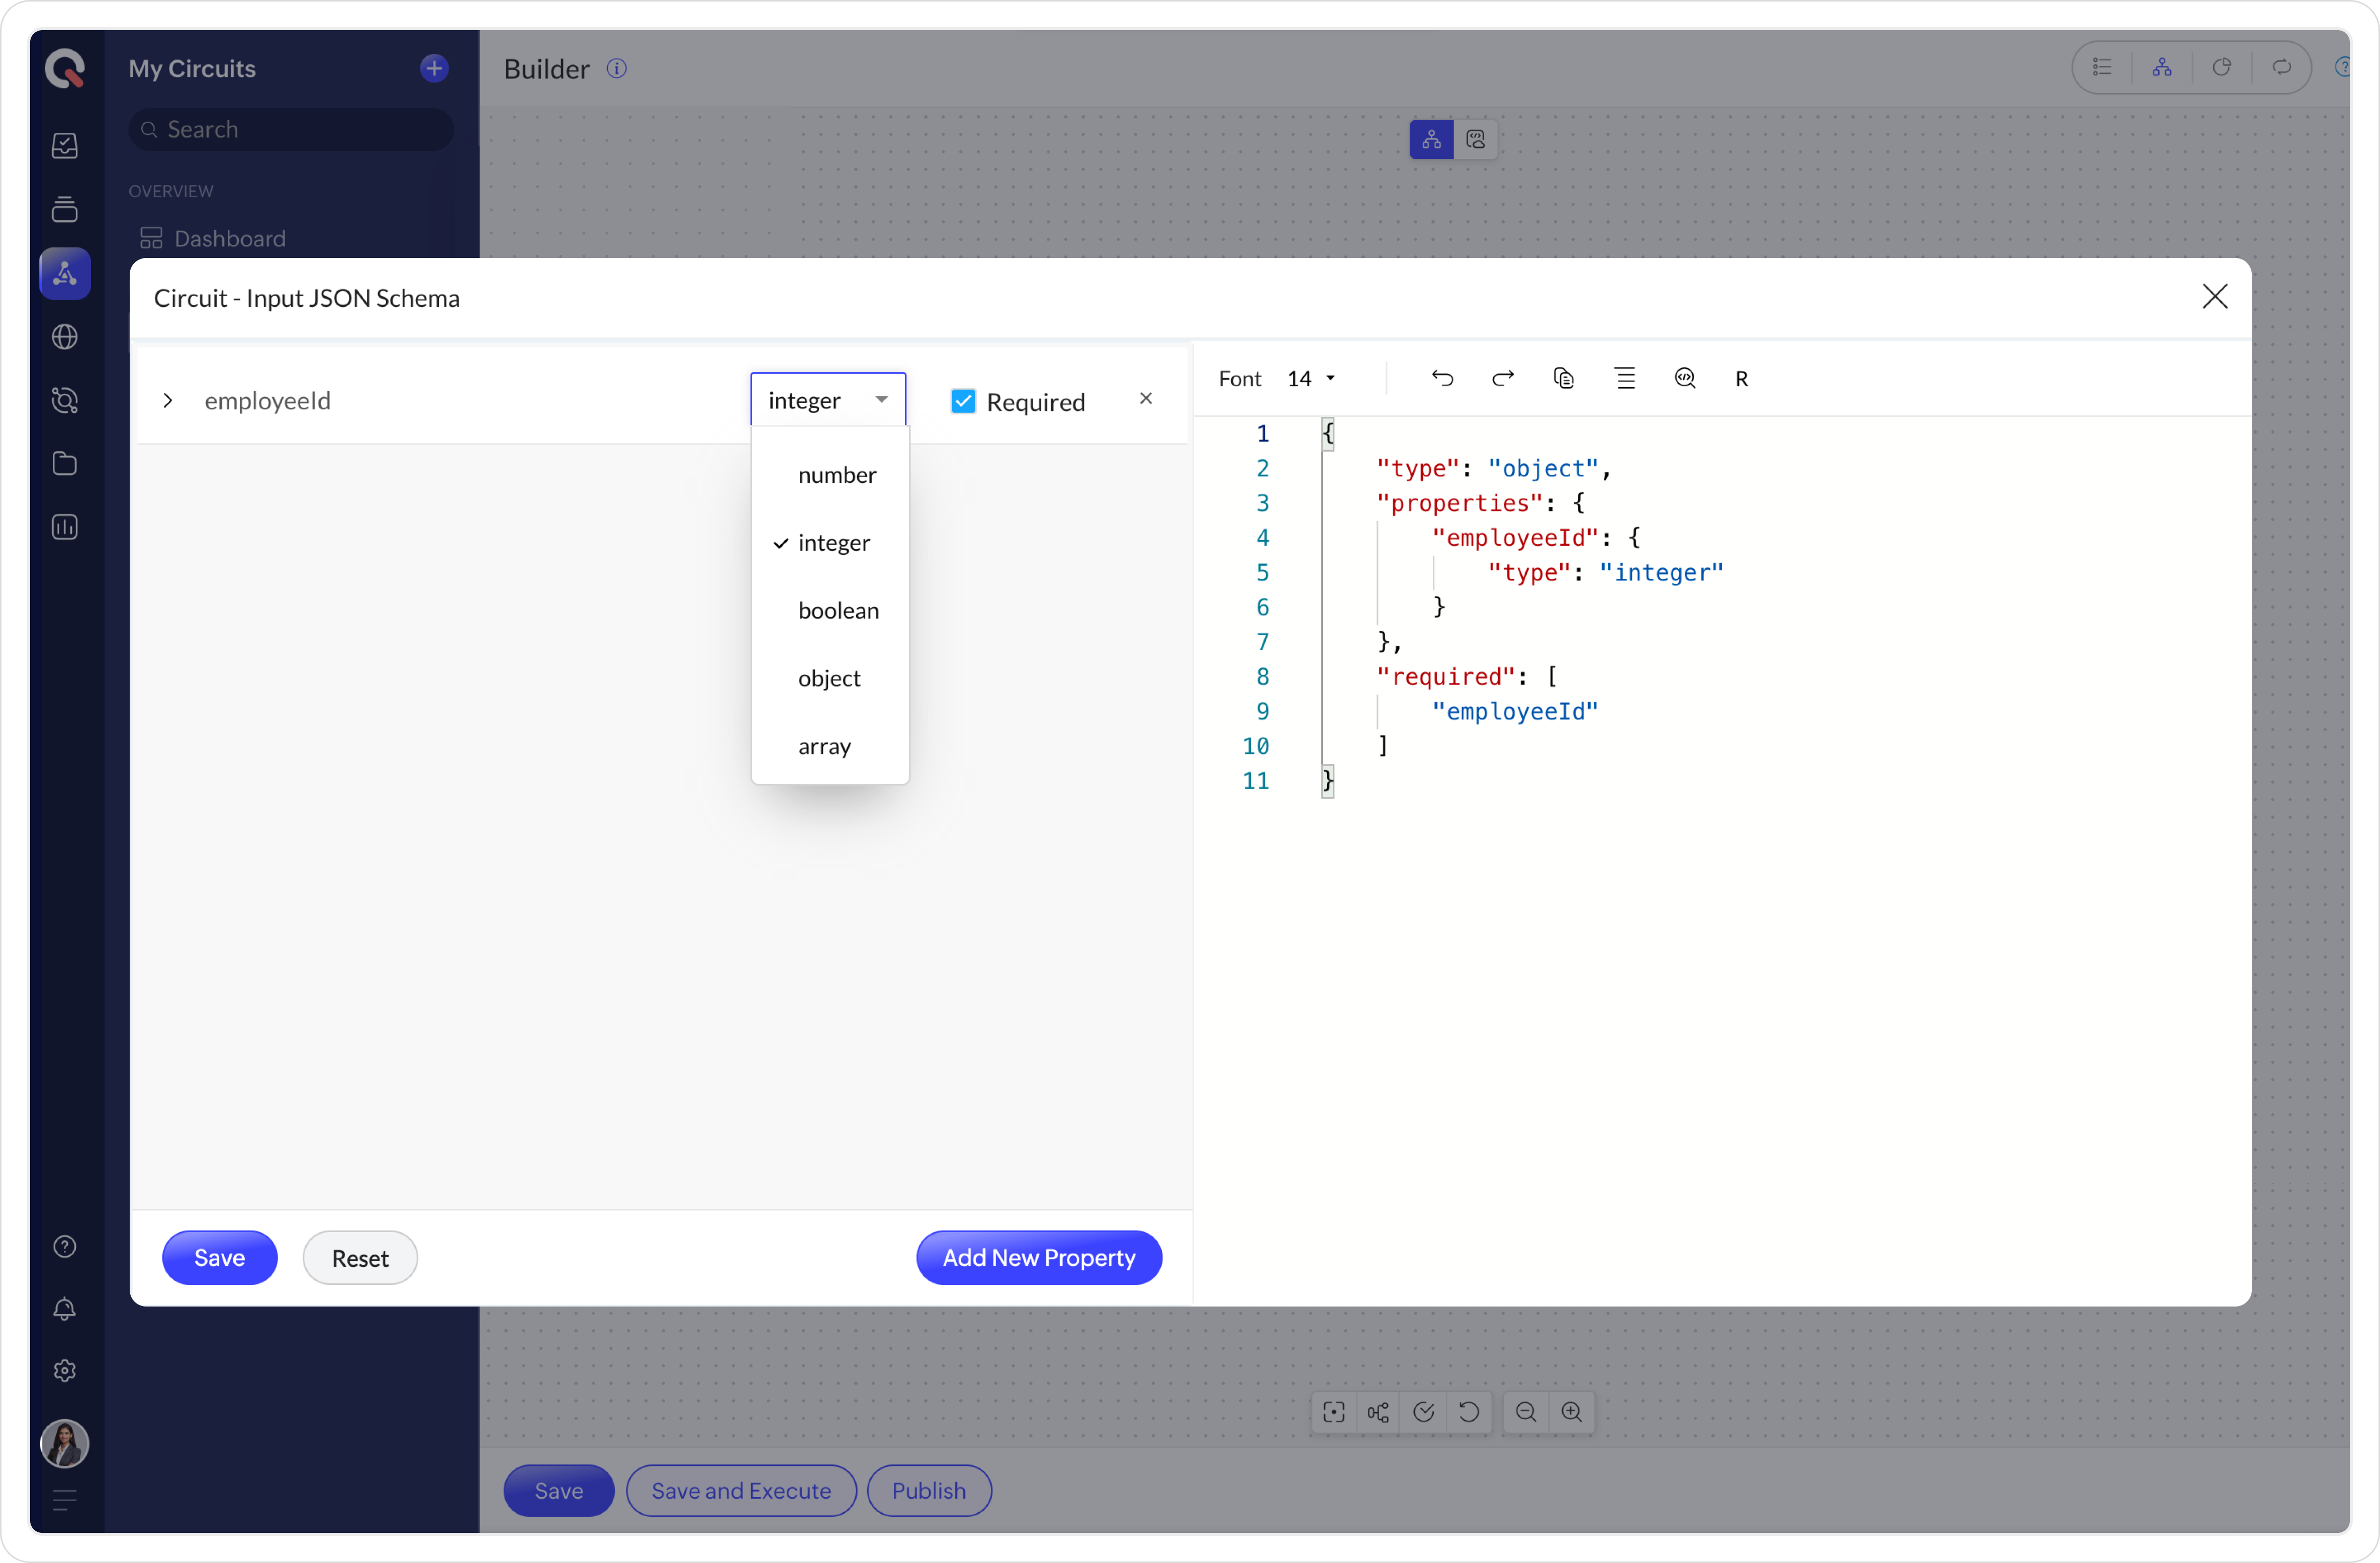Collapse the integer type dropdown
2380x1563 pixels.
(828, 400)
